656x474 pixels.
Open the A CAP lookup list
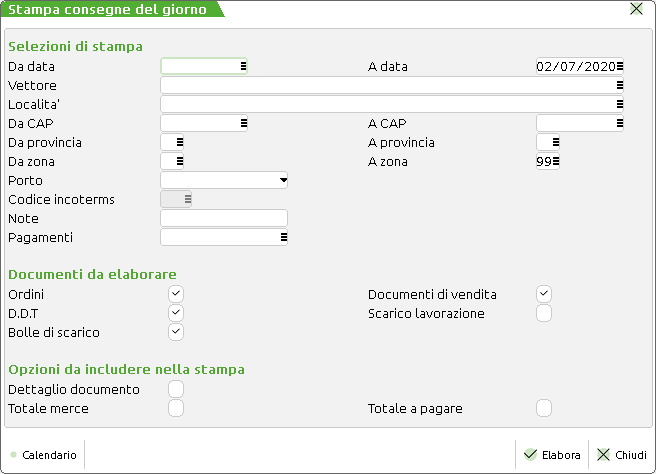click(x=620, y=124)
